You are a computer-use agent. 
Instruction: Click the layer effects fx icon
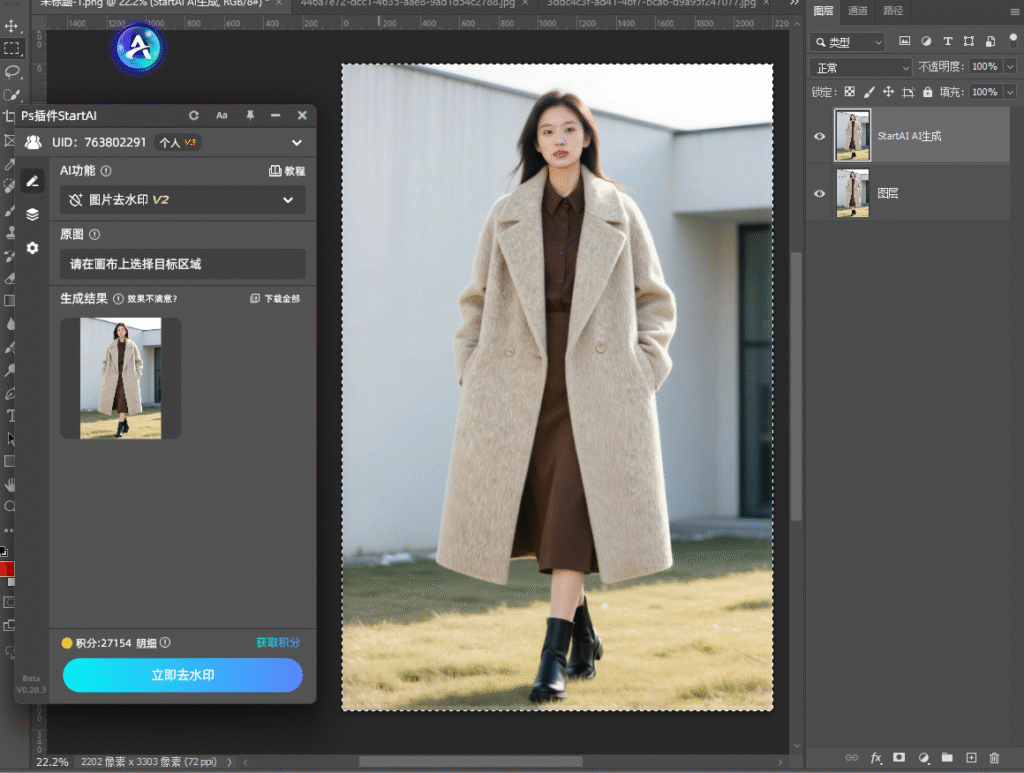click(876, 758)
